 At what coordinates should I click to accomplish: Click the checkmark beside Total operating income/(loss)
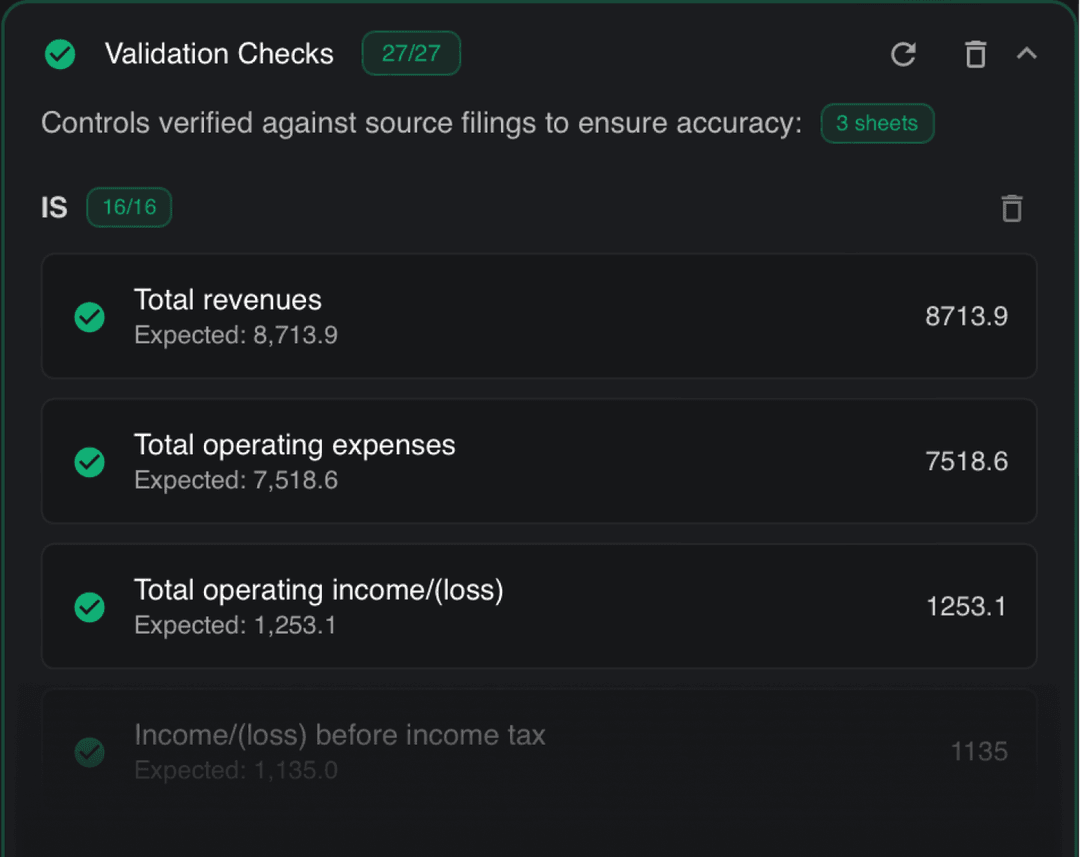[x=89, y=607]
